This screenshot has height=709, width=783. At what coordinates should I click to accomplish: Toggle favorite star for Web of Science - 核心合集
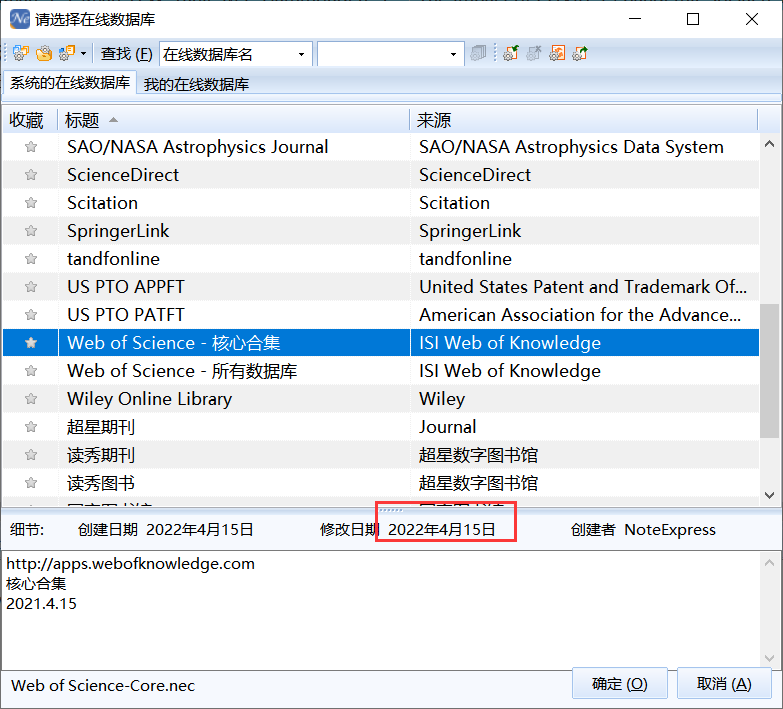[x=31, y=343]
